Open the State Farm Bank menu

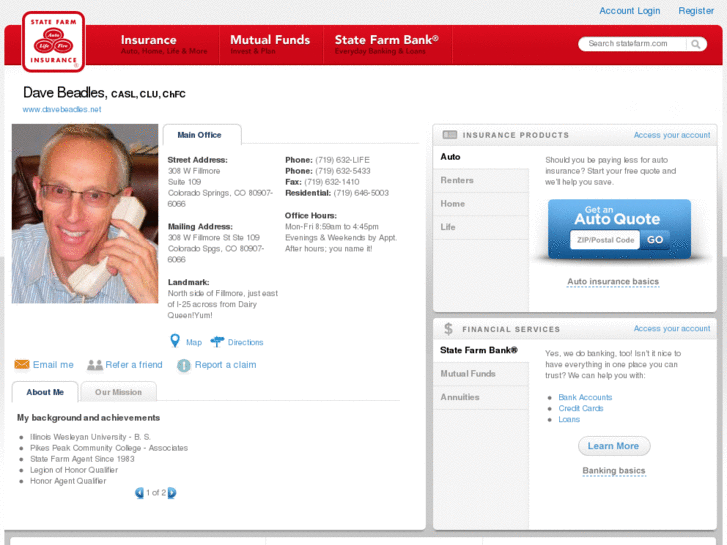(x=387, y=45)
